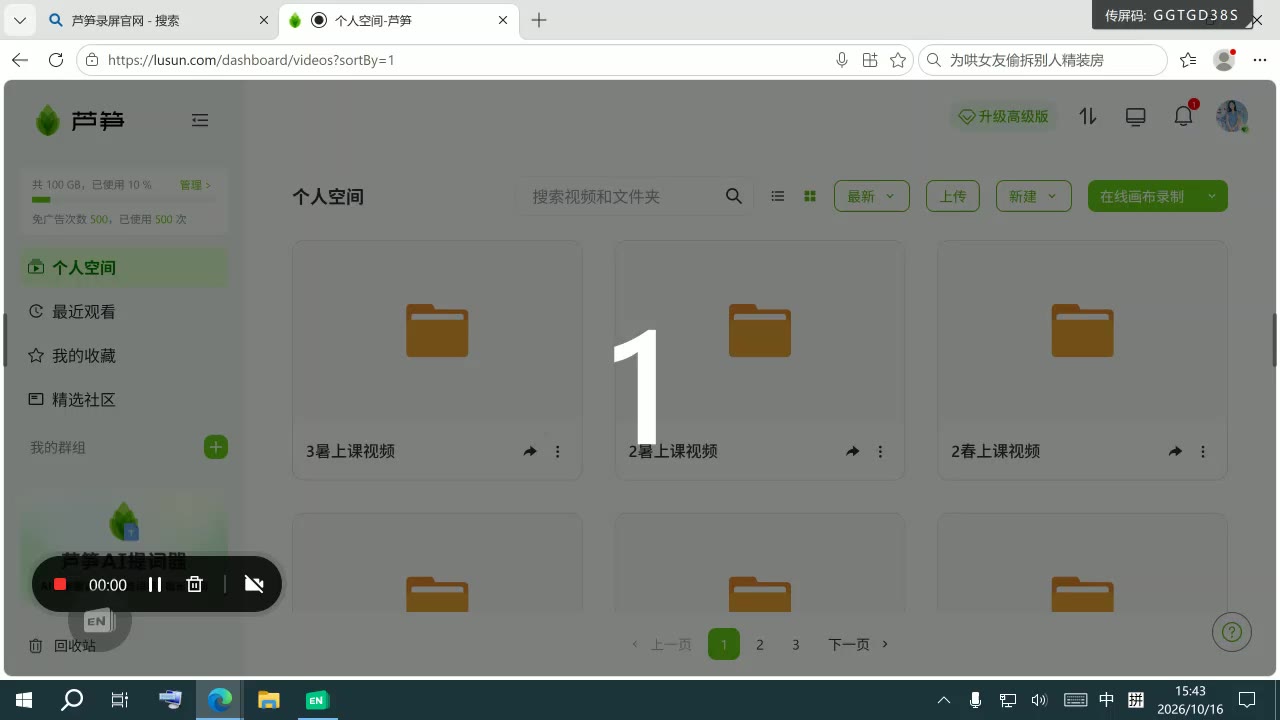Click 升级高级版 upgrade button

click(x=1003, y=117)
